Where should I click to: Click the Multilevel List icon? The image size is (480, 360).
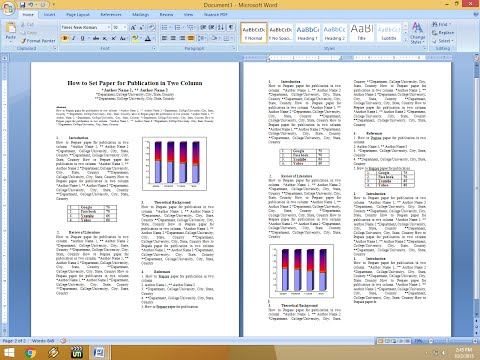click(190, 27)
